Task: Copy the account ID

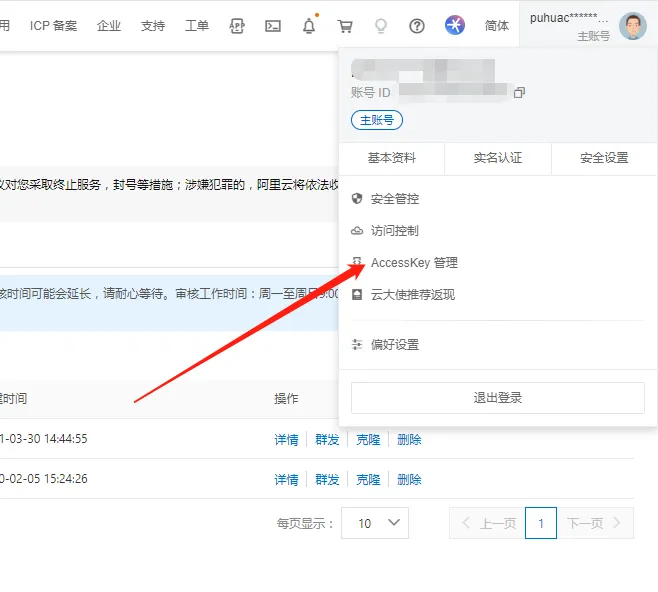Action: [520, 92]
